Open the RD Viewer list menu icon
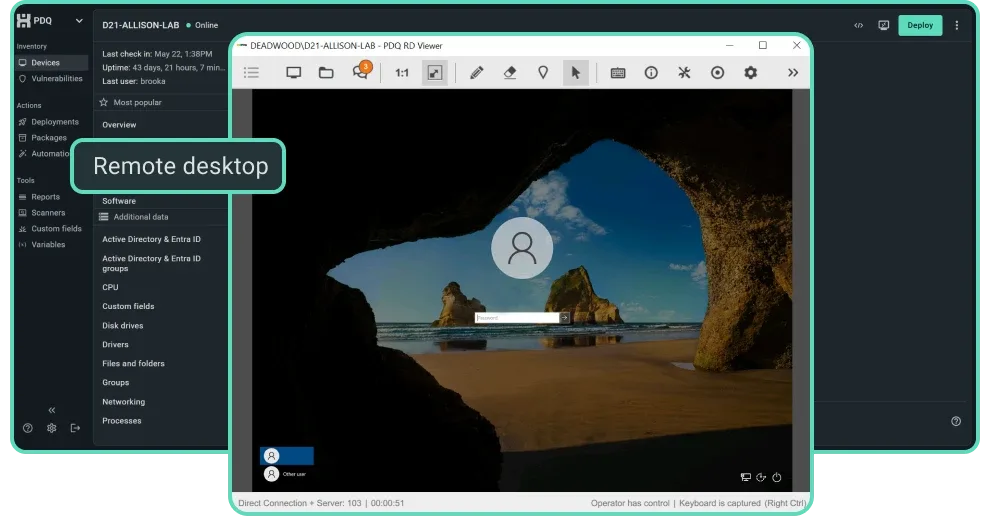This screenshot has height=518, width=990. tap(251, 73)
